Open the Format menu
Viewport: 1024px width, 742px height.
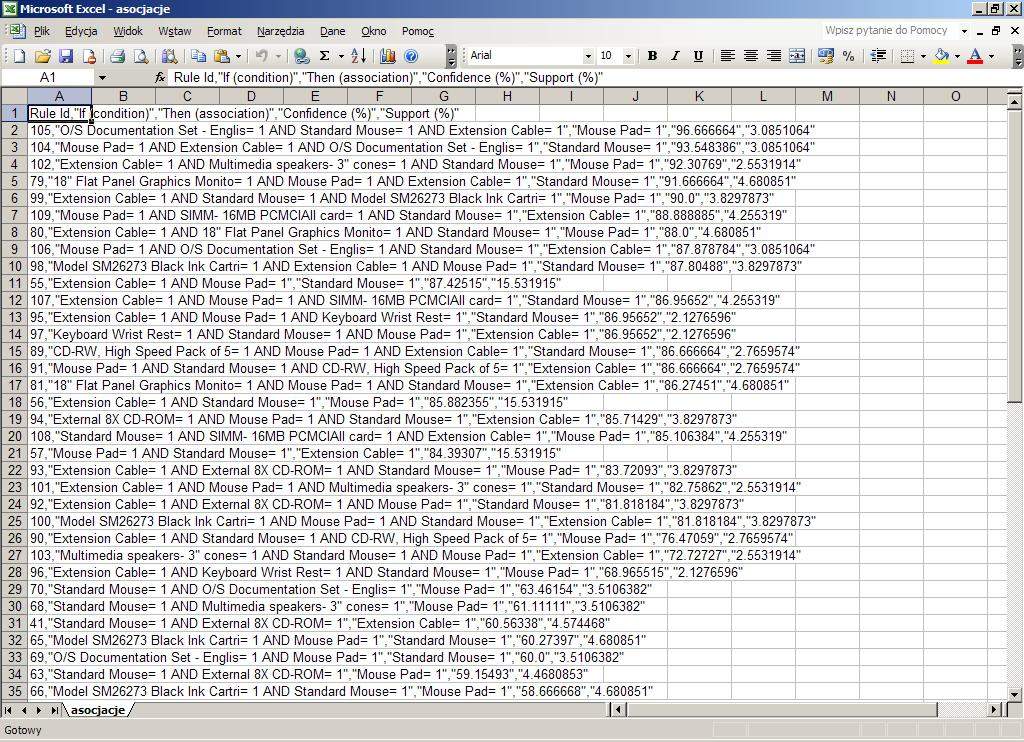pos(224,31)
